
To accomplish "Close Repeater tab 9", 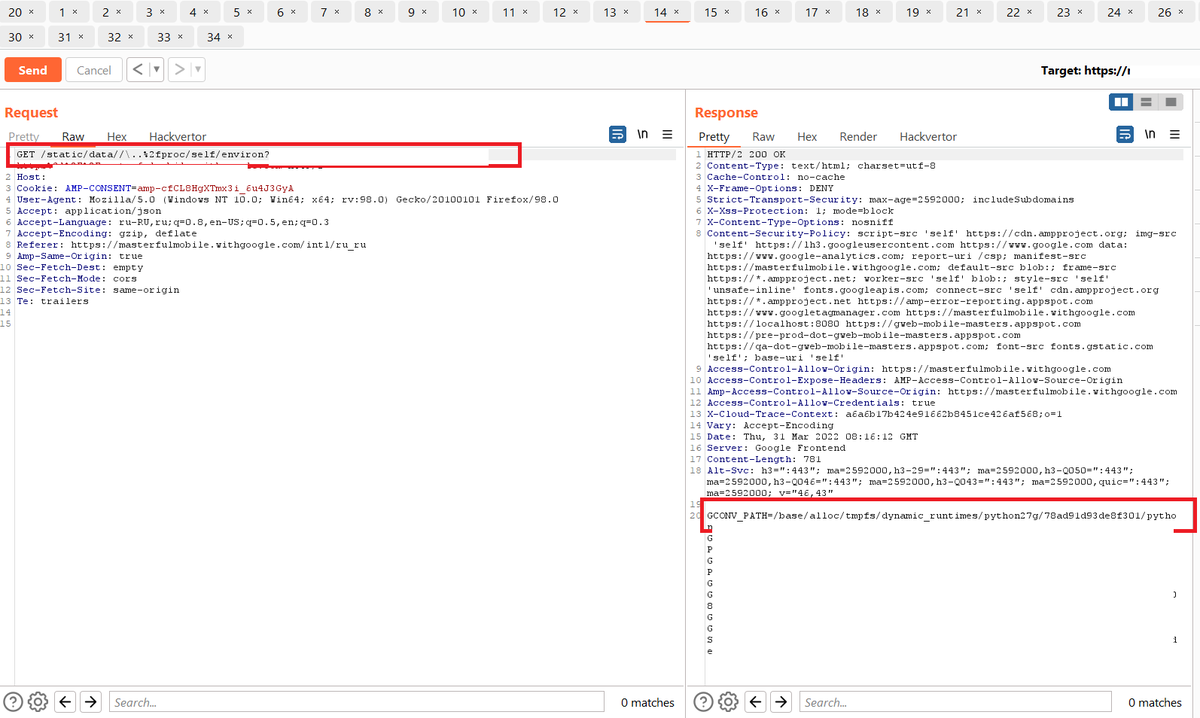I will click(425, 12).
